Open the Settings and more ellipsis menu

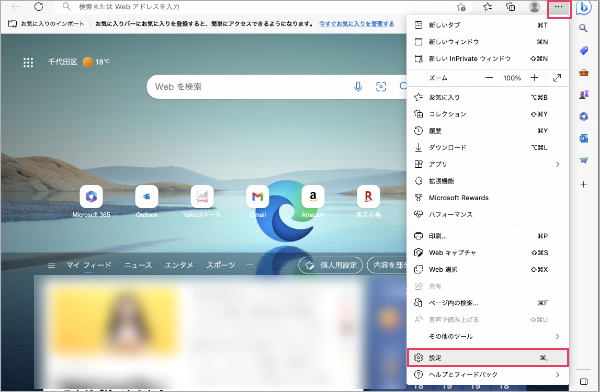[559, 7]
